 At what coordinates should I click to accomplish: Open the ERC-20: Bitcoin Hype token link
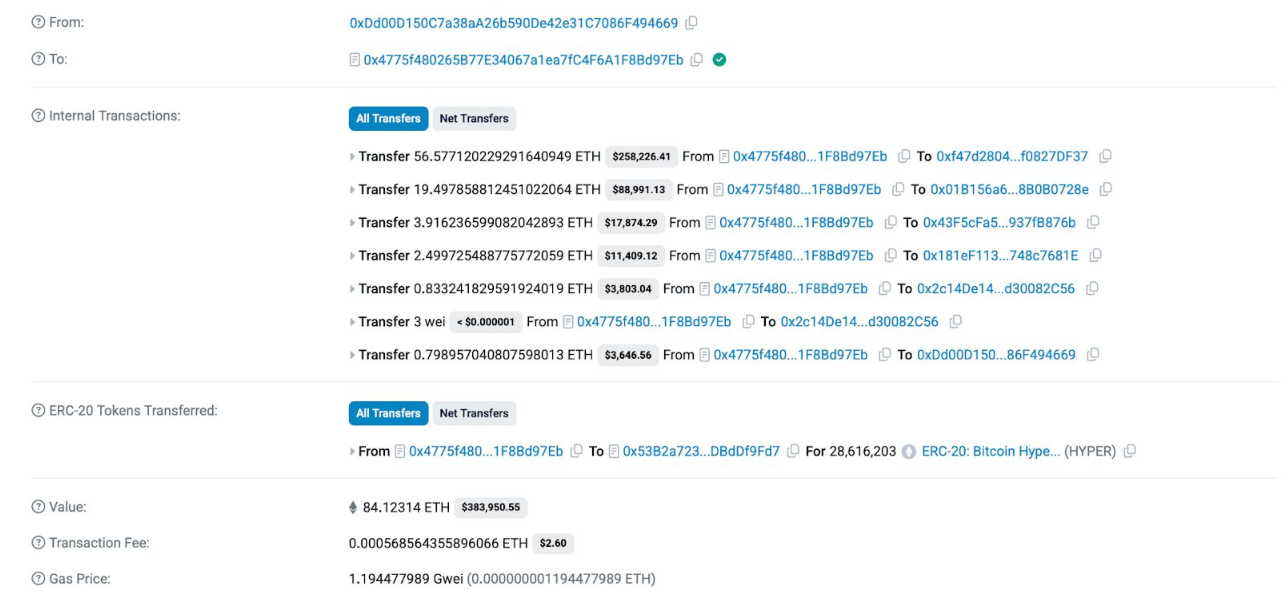pyautogui.click(x=991, y=452)
